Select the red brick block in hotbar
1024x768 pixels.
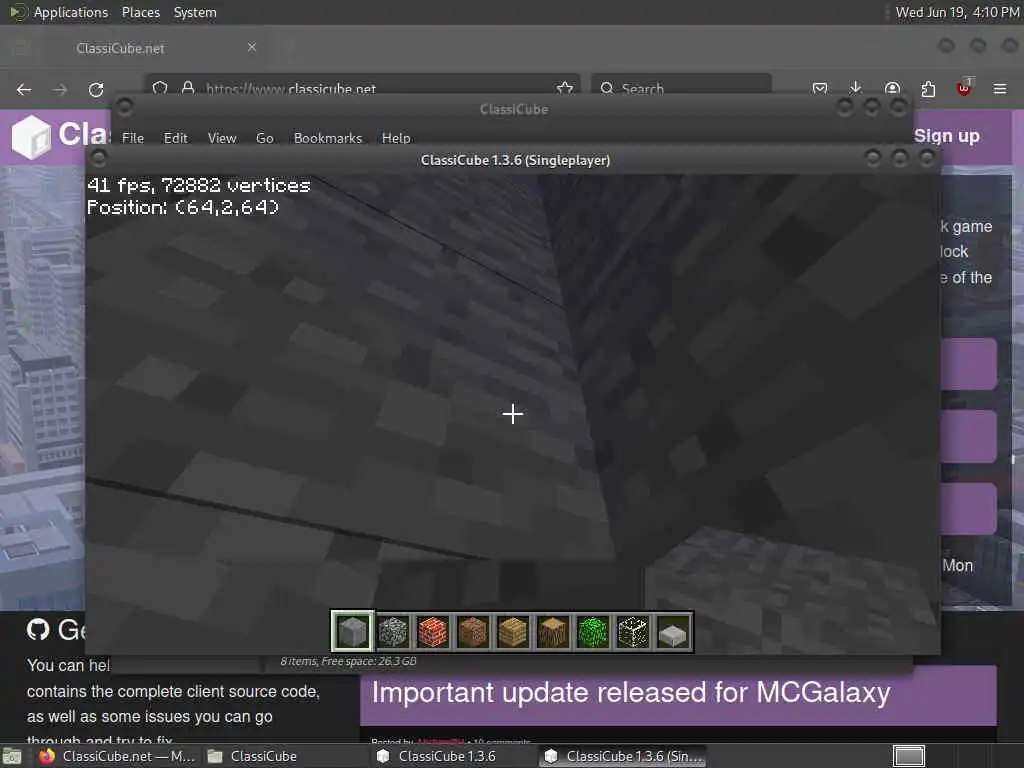coord(432,632)
